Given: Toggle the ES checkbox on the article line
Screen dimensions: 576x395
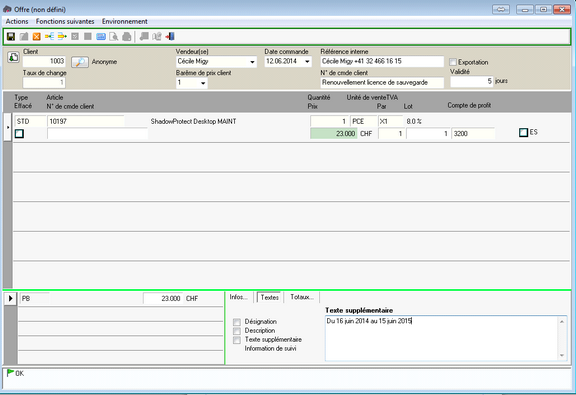Looking at the screenshot, I should (523, 132).
